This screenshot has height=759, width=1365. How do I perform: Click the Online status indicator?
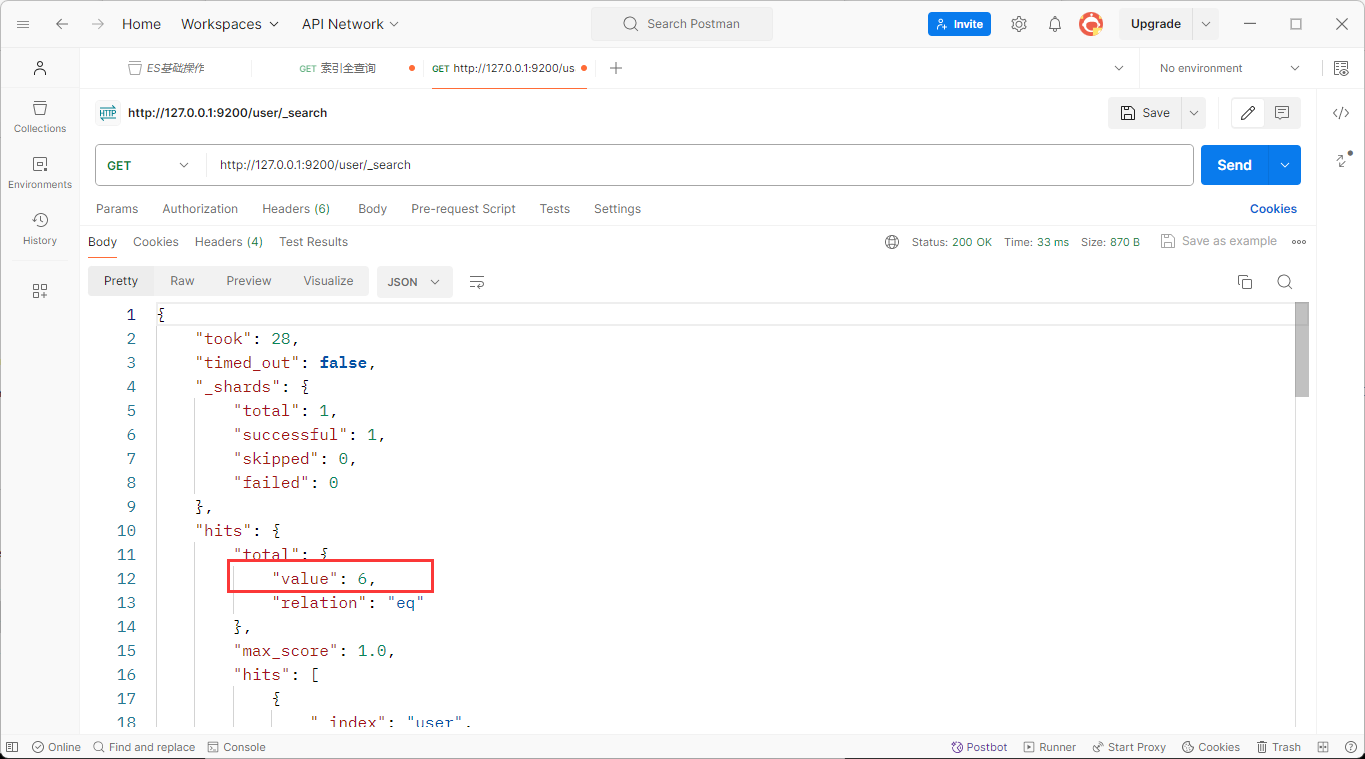click(56, 747)
